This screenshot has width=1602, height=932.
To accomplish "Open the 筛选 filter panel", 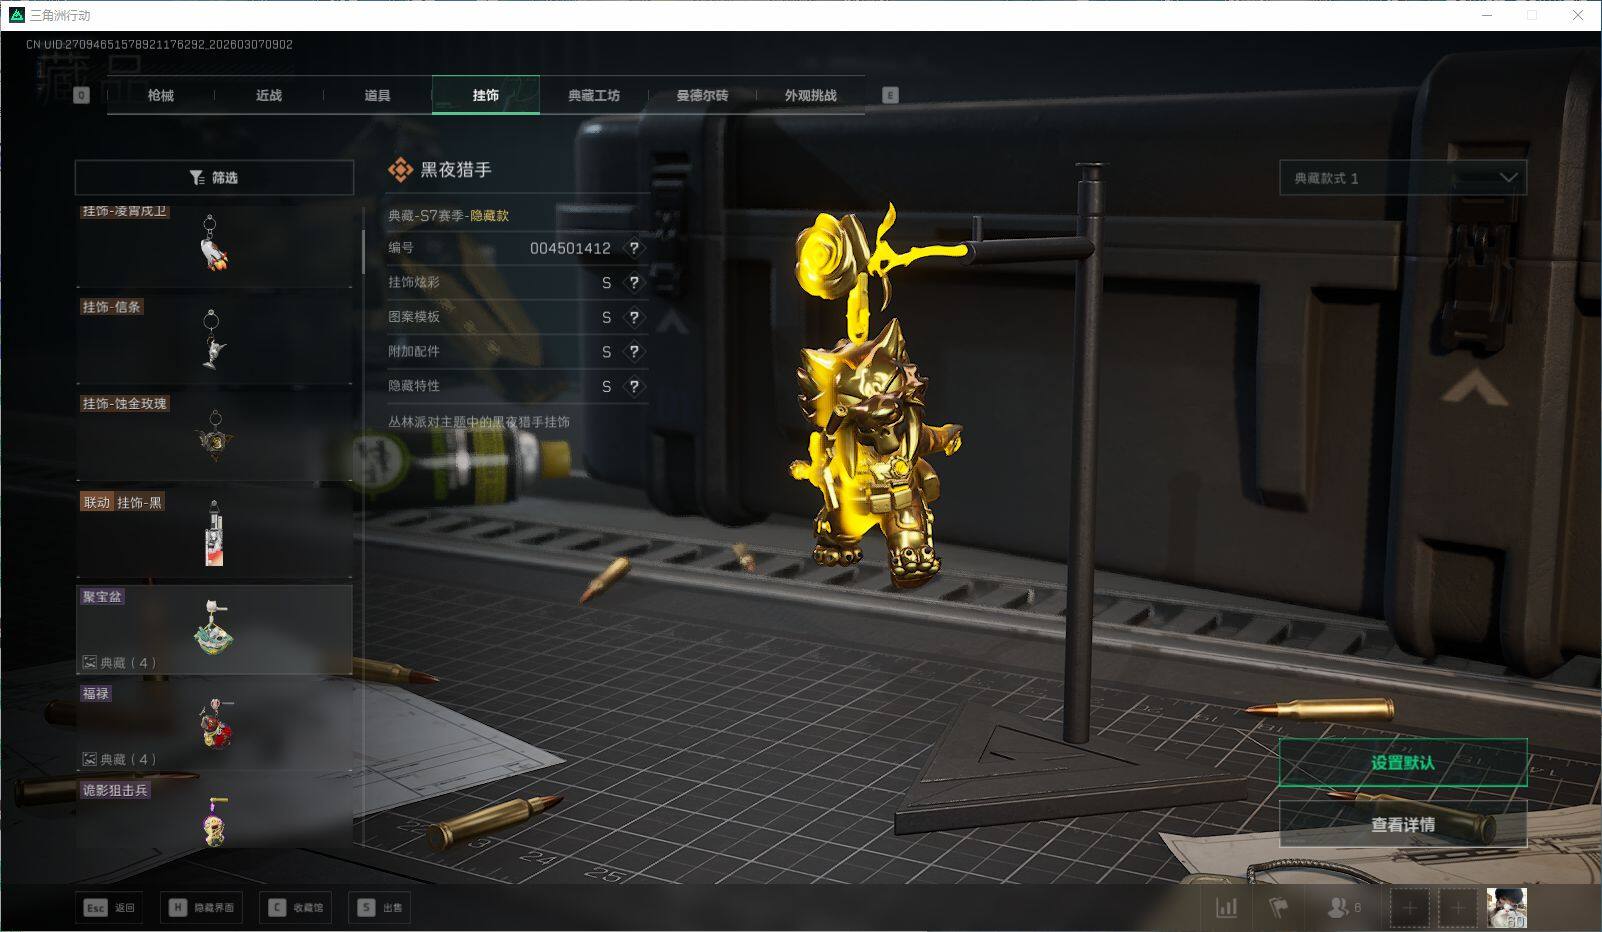I will [214, 178].
